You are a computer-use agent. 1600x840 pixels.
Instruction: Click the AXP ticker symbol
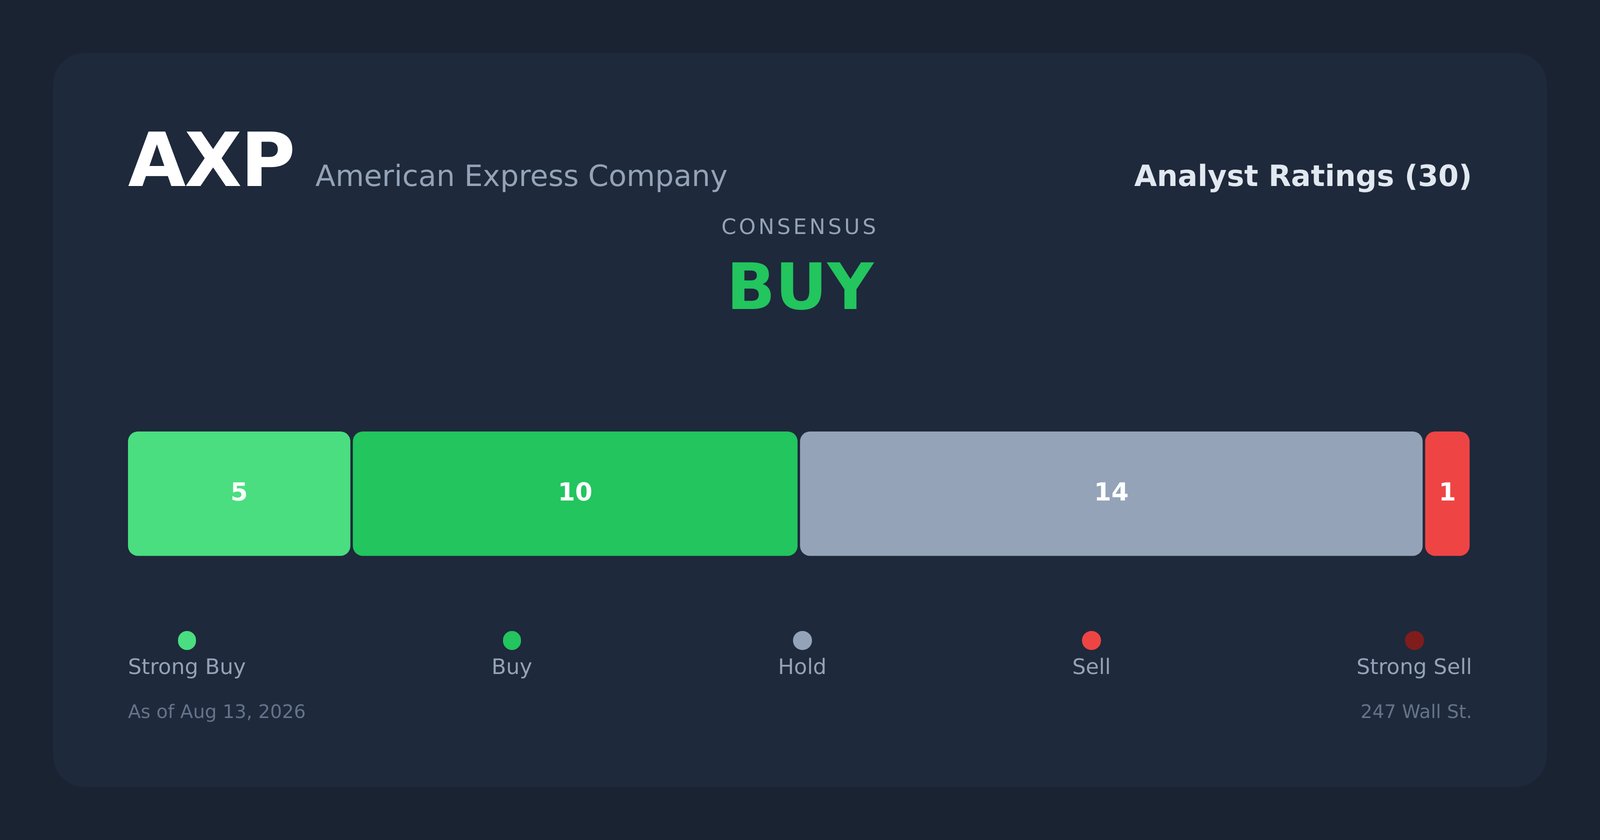click(x=211, y=162)
